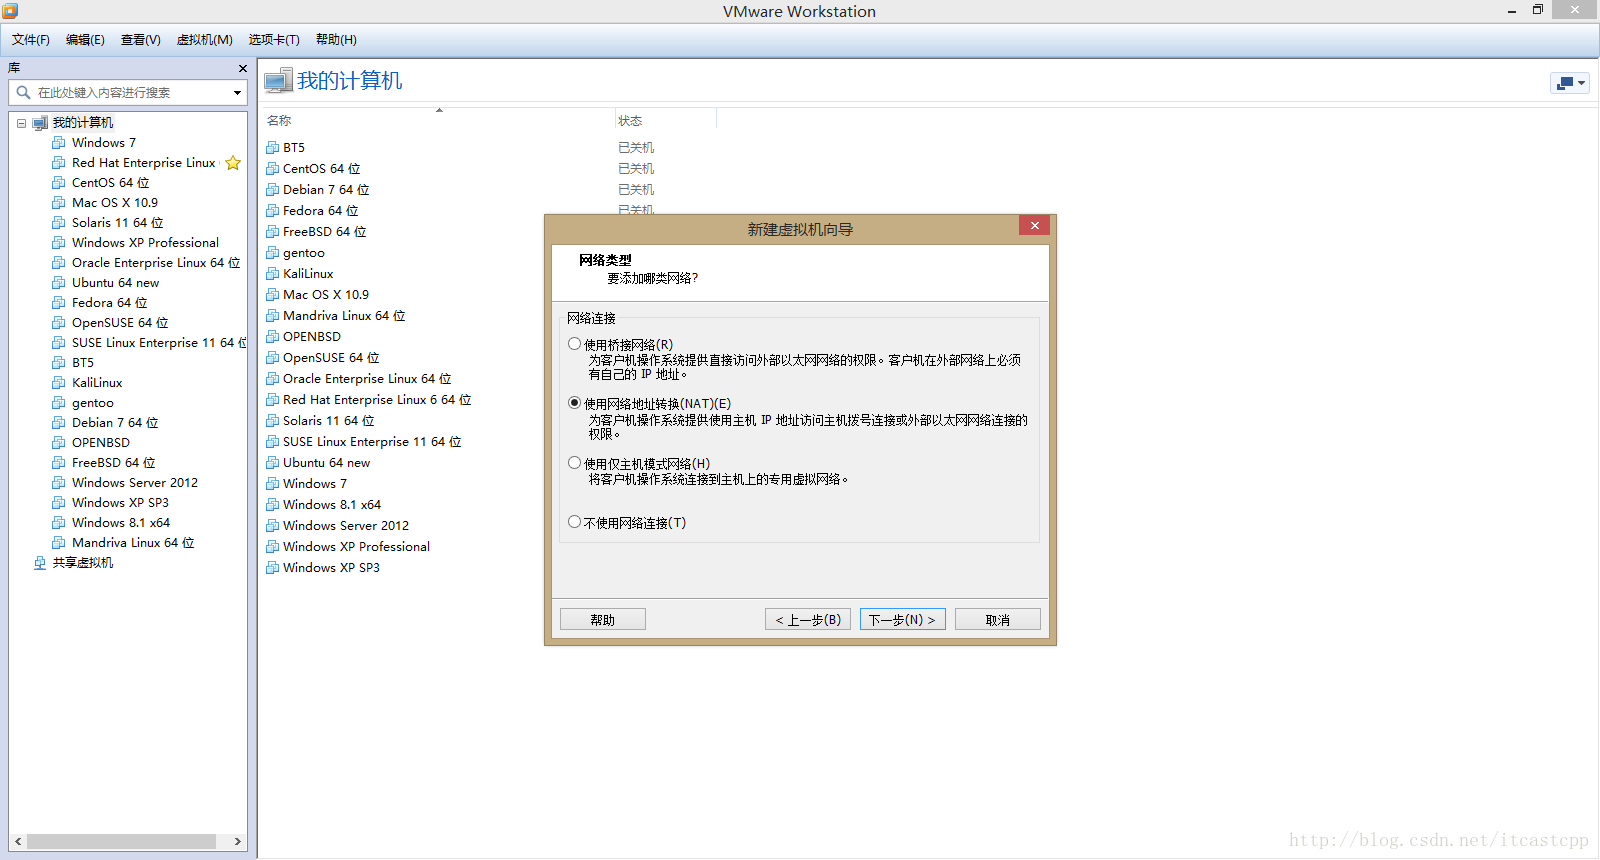Select Windows 8.1 x64 in library tree
The width and height of the screenshot is (1600, 860).
[121, 523]
